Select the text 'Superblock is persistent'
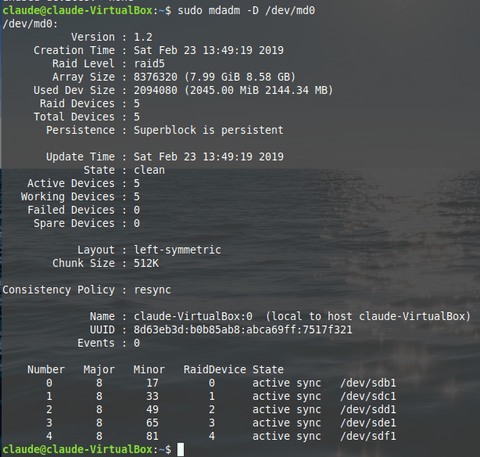Screen dimensions: 480x457 pos(209,130)
